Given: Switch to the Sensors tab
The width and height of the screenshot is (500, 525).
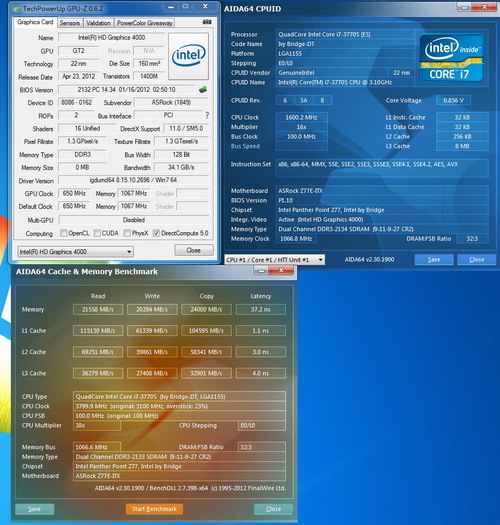Looking at the screenshot, I should click(x=70, y=23).
